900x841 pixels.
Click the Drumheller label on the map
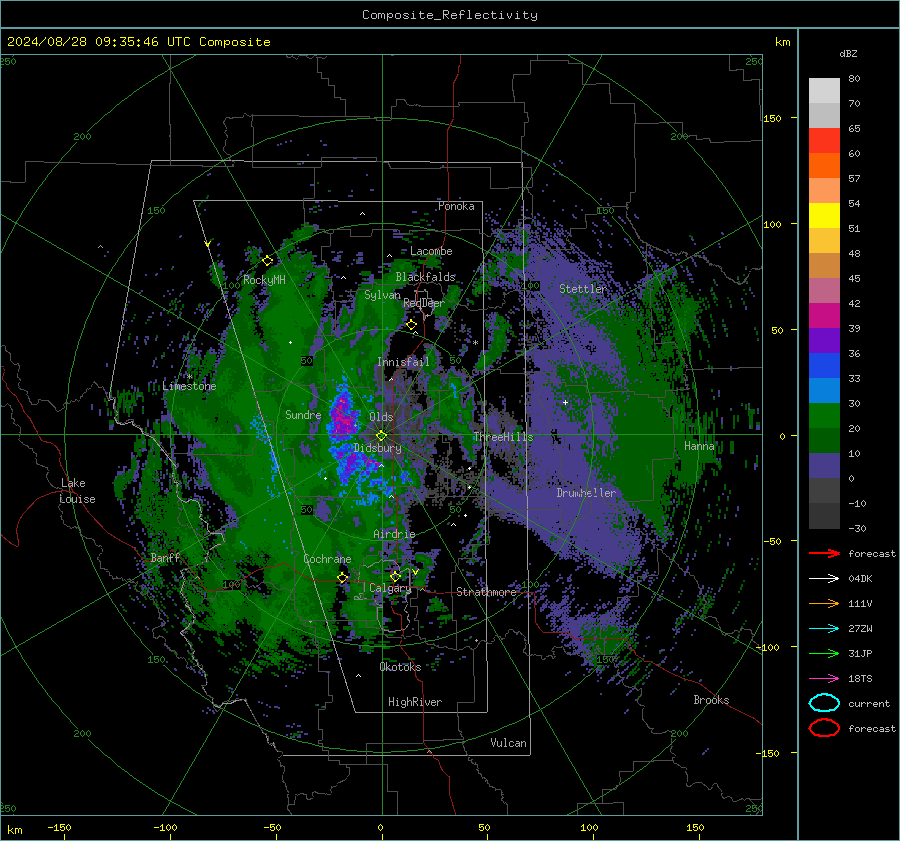(x=586, y=493)
